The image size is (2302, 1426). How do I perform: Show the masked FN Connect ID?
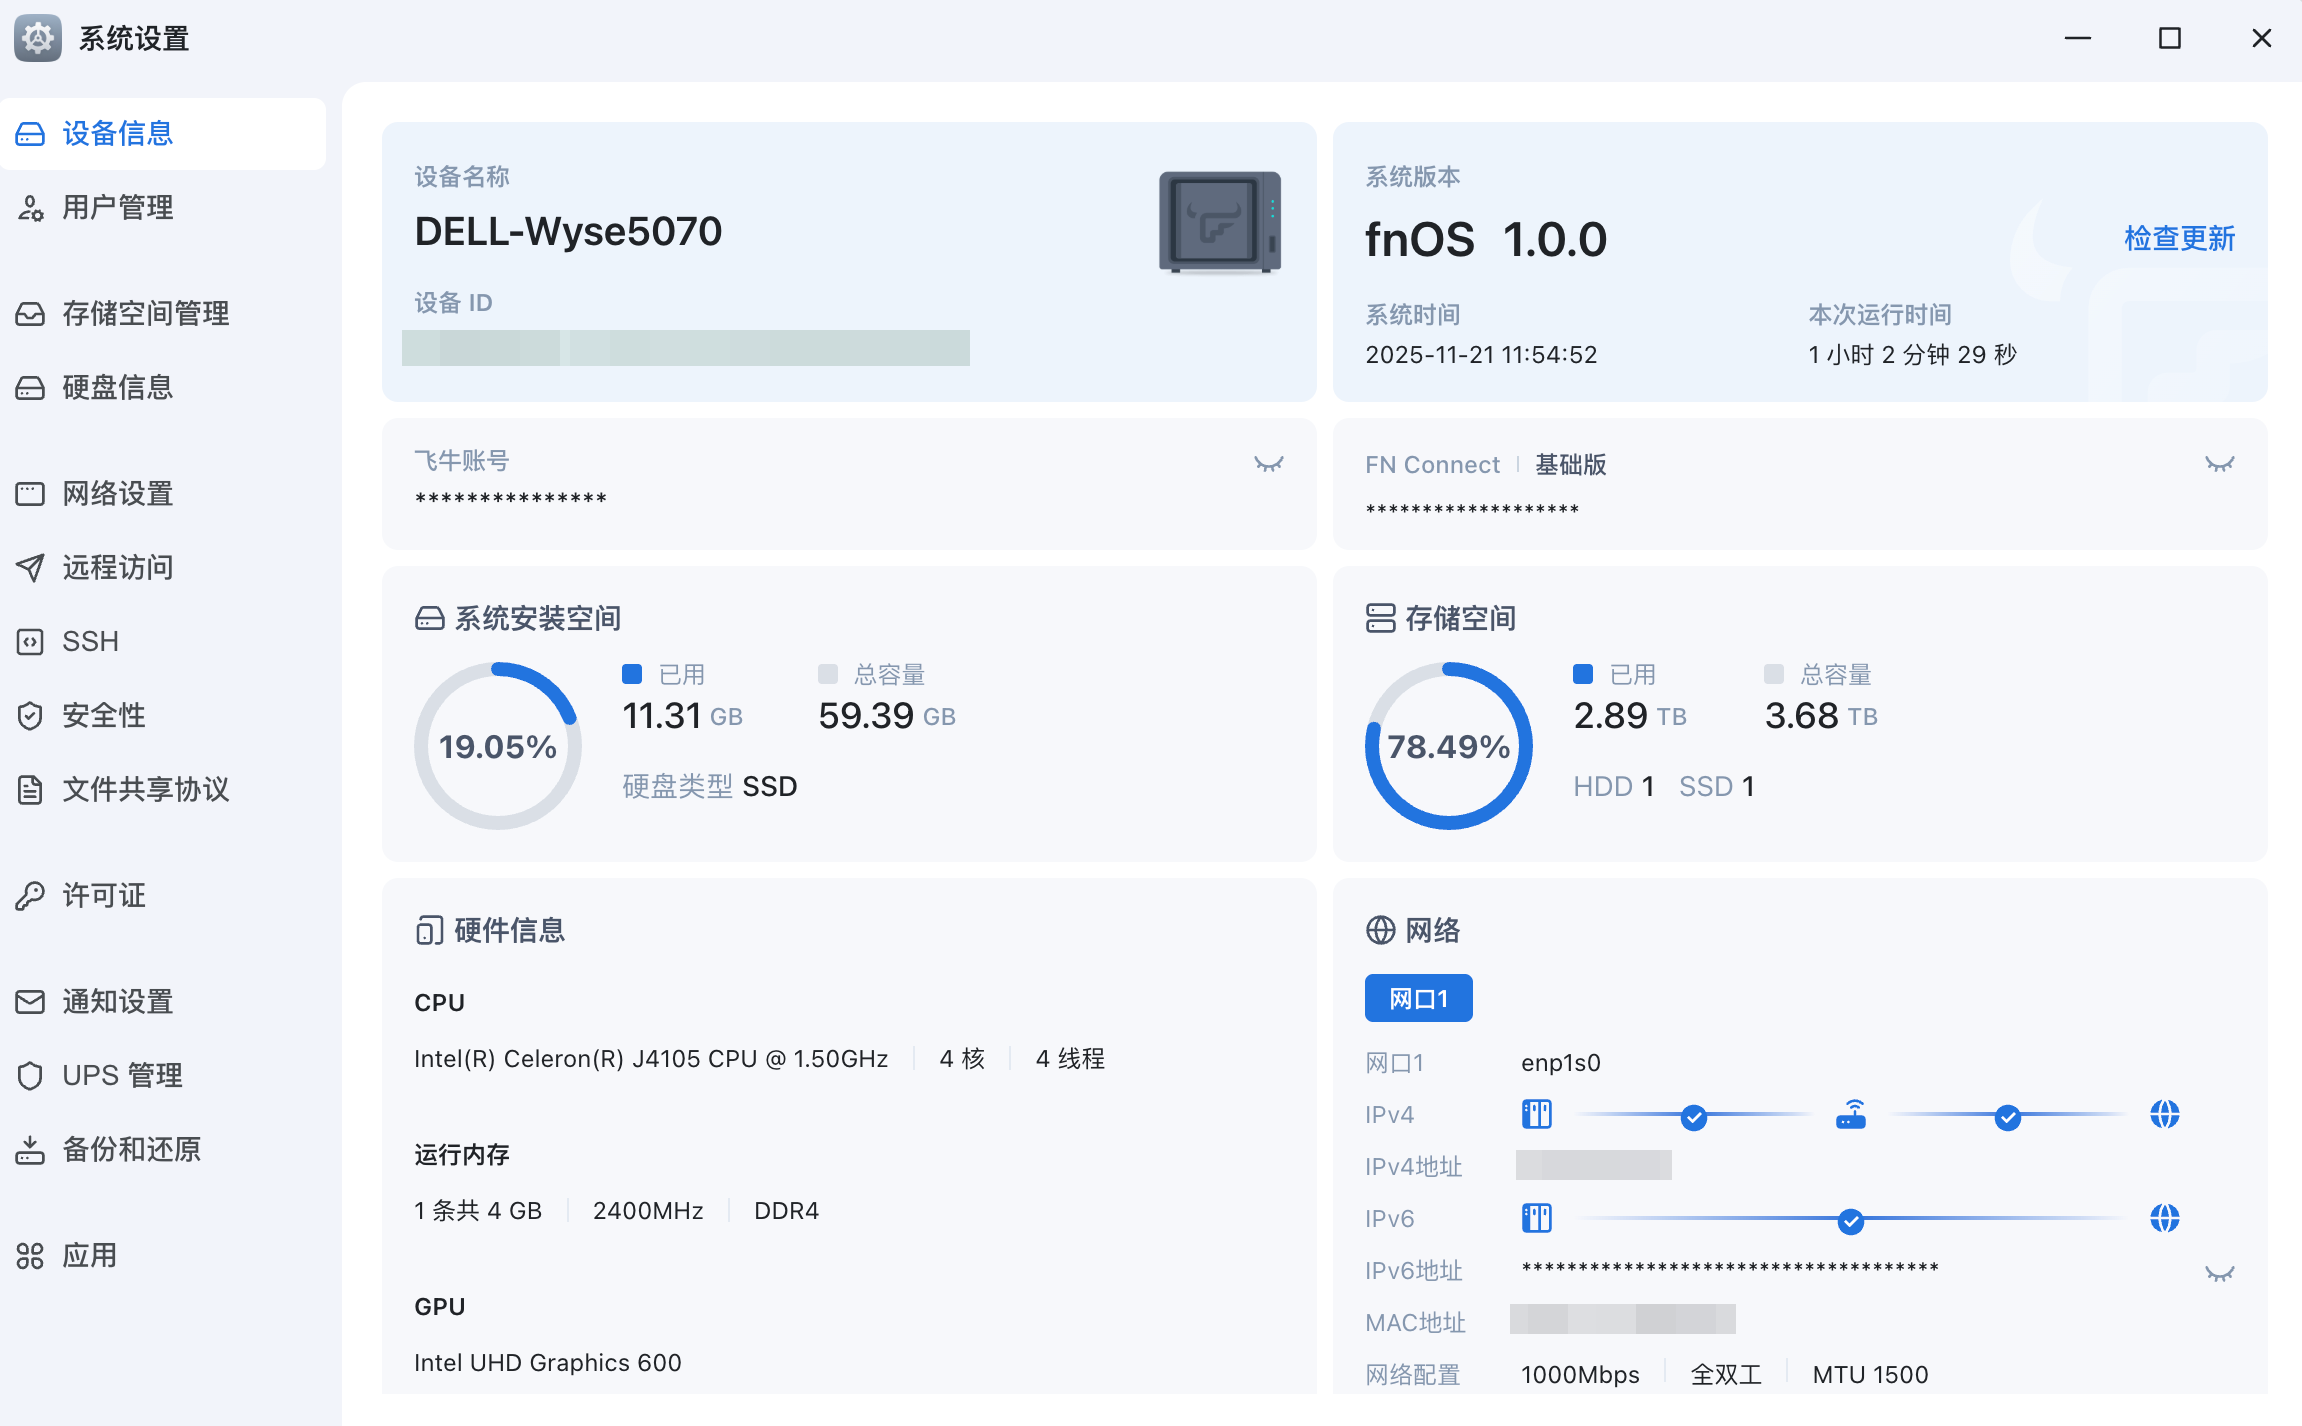(x=2219, y=464)
